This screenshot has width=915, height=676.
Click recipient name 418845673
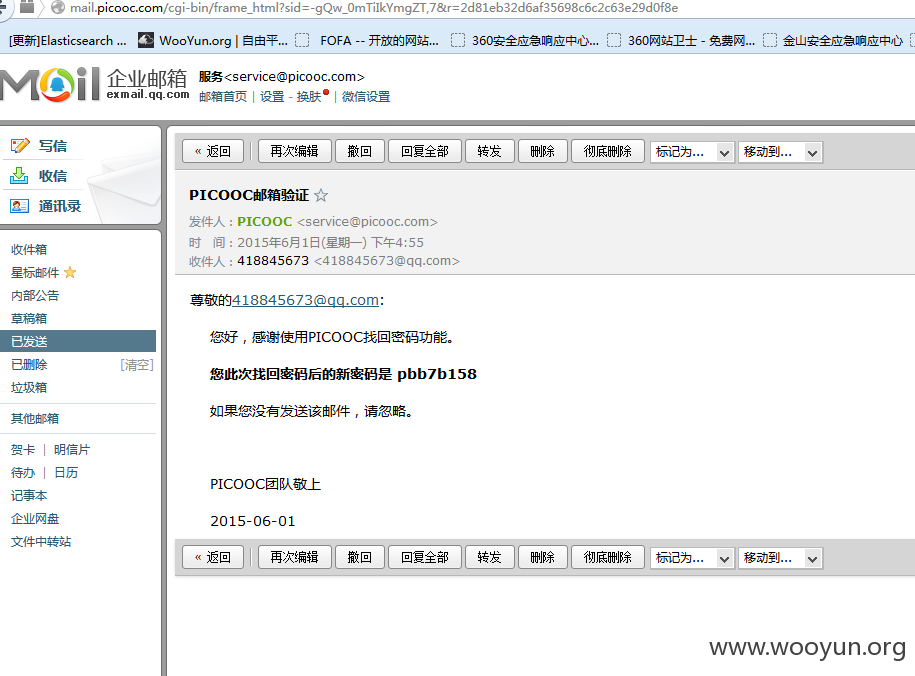click(273, 260)
